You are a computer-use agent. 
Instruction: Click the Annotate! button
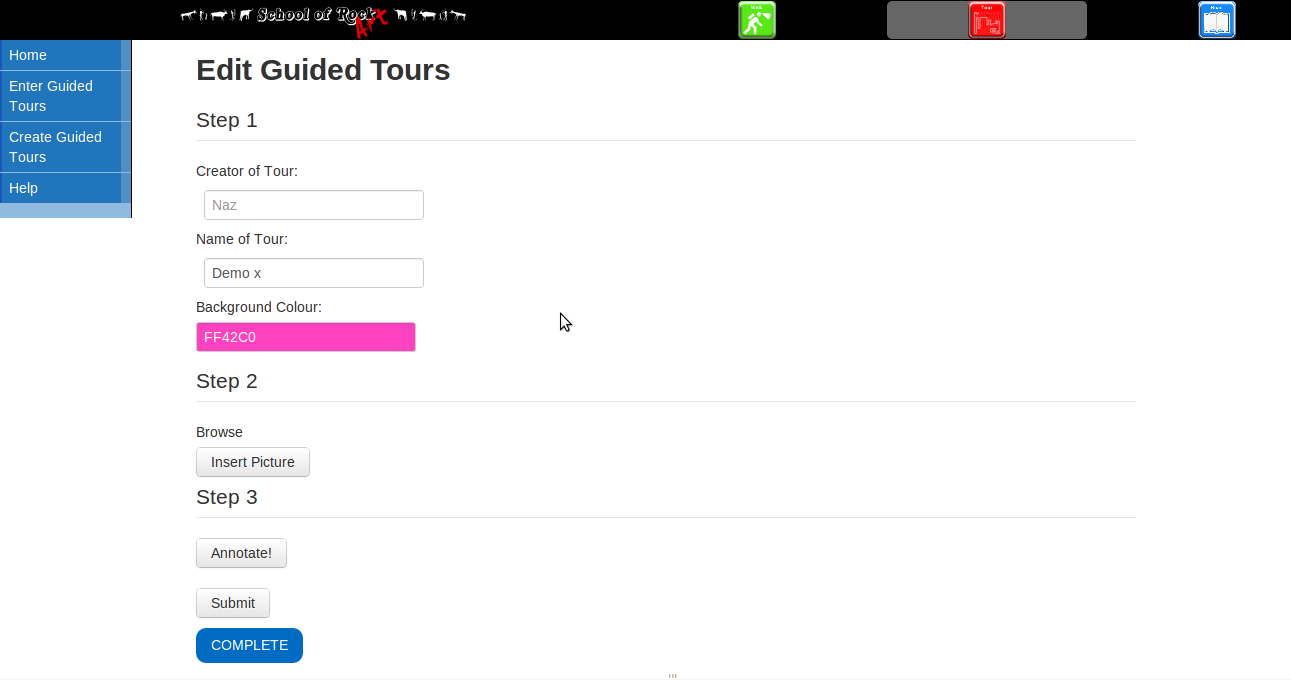[x=241, y=553]
